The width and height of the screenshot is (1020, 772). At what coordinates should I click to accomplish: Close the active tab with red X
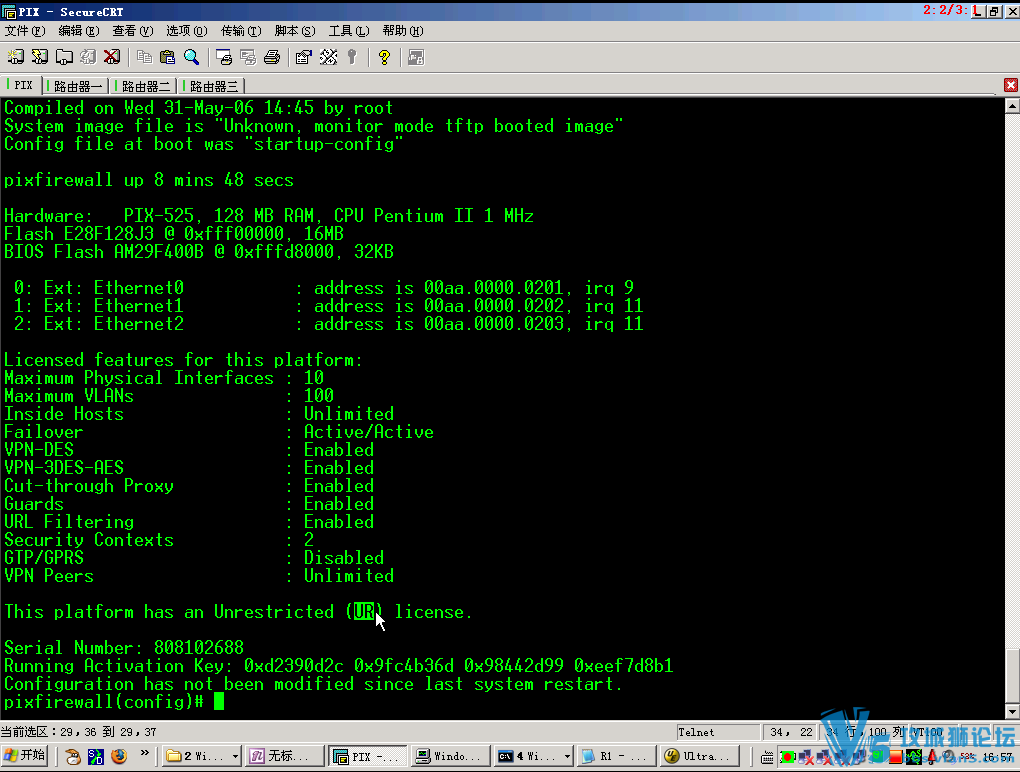(1010, 85)
